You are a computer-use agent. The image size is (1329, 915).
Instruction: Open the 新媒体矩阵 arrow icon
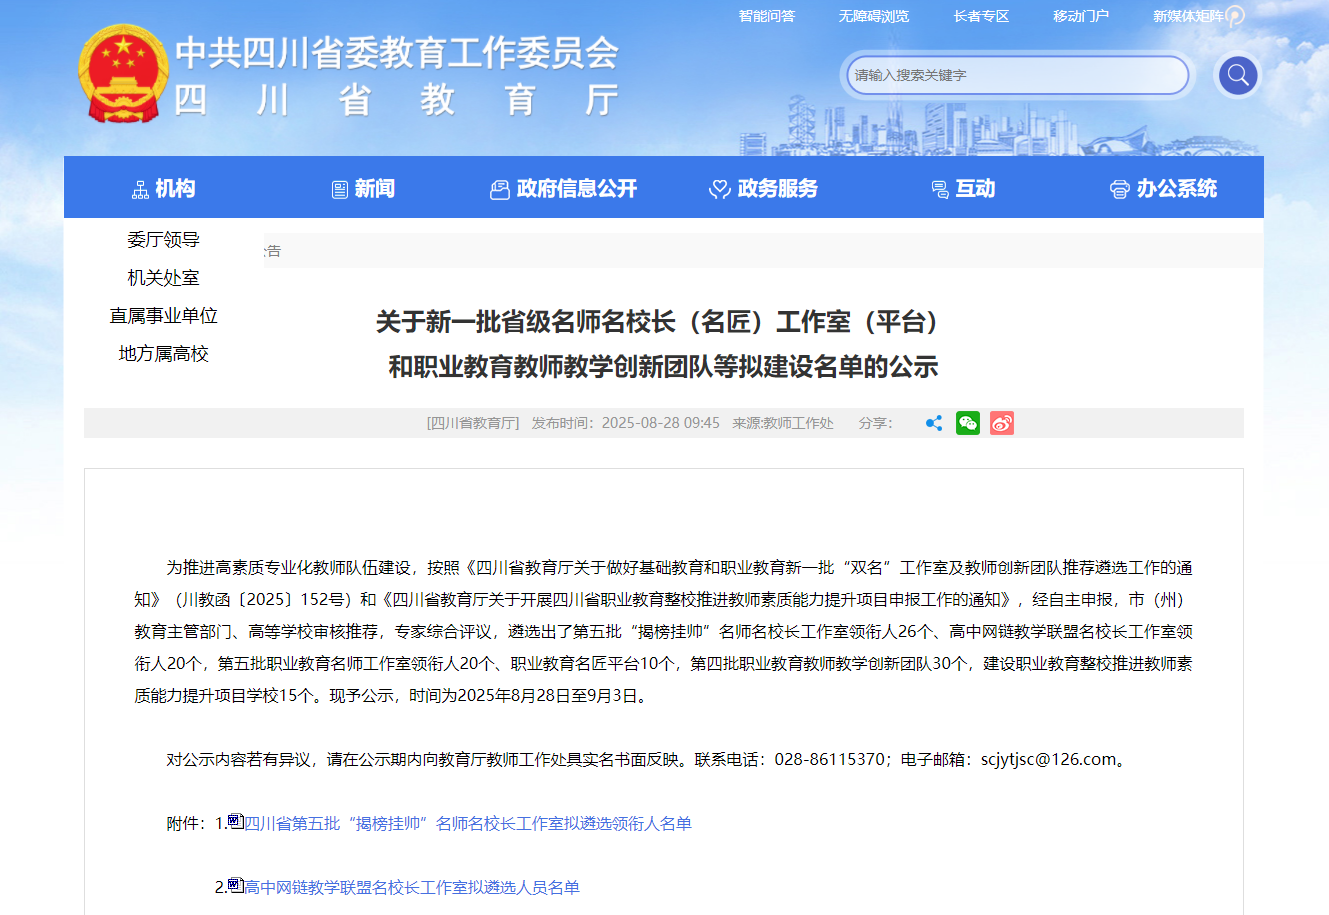pos(1236,16)
